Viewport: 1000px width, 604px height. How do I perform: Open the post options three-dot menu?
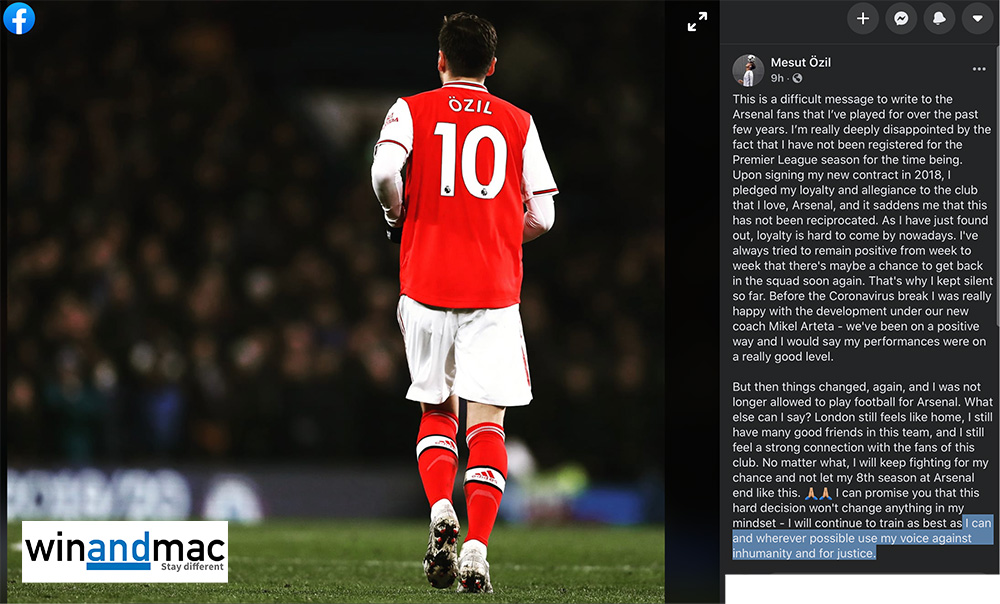[979, 69]
